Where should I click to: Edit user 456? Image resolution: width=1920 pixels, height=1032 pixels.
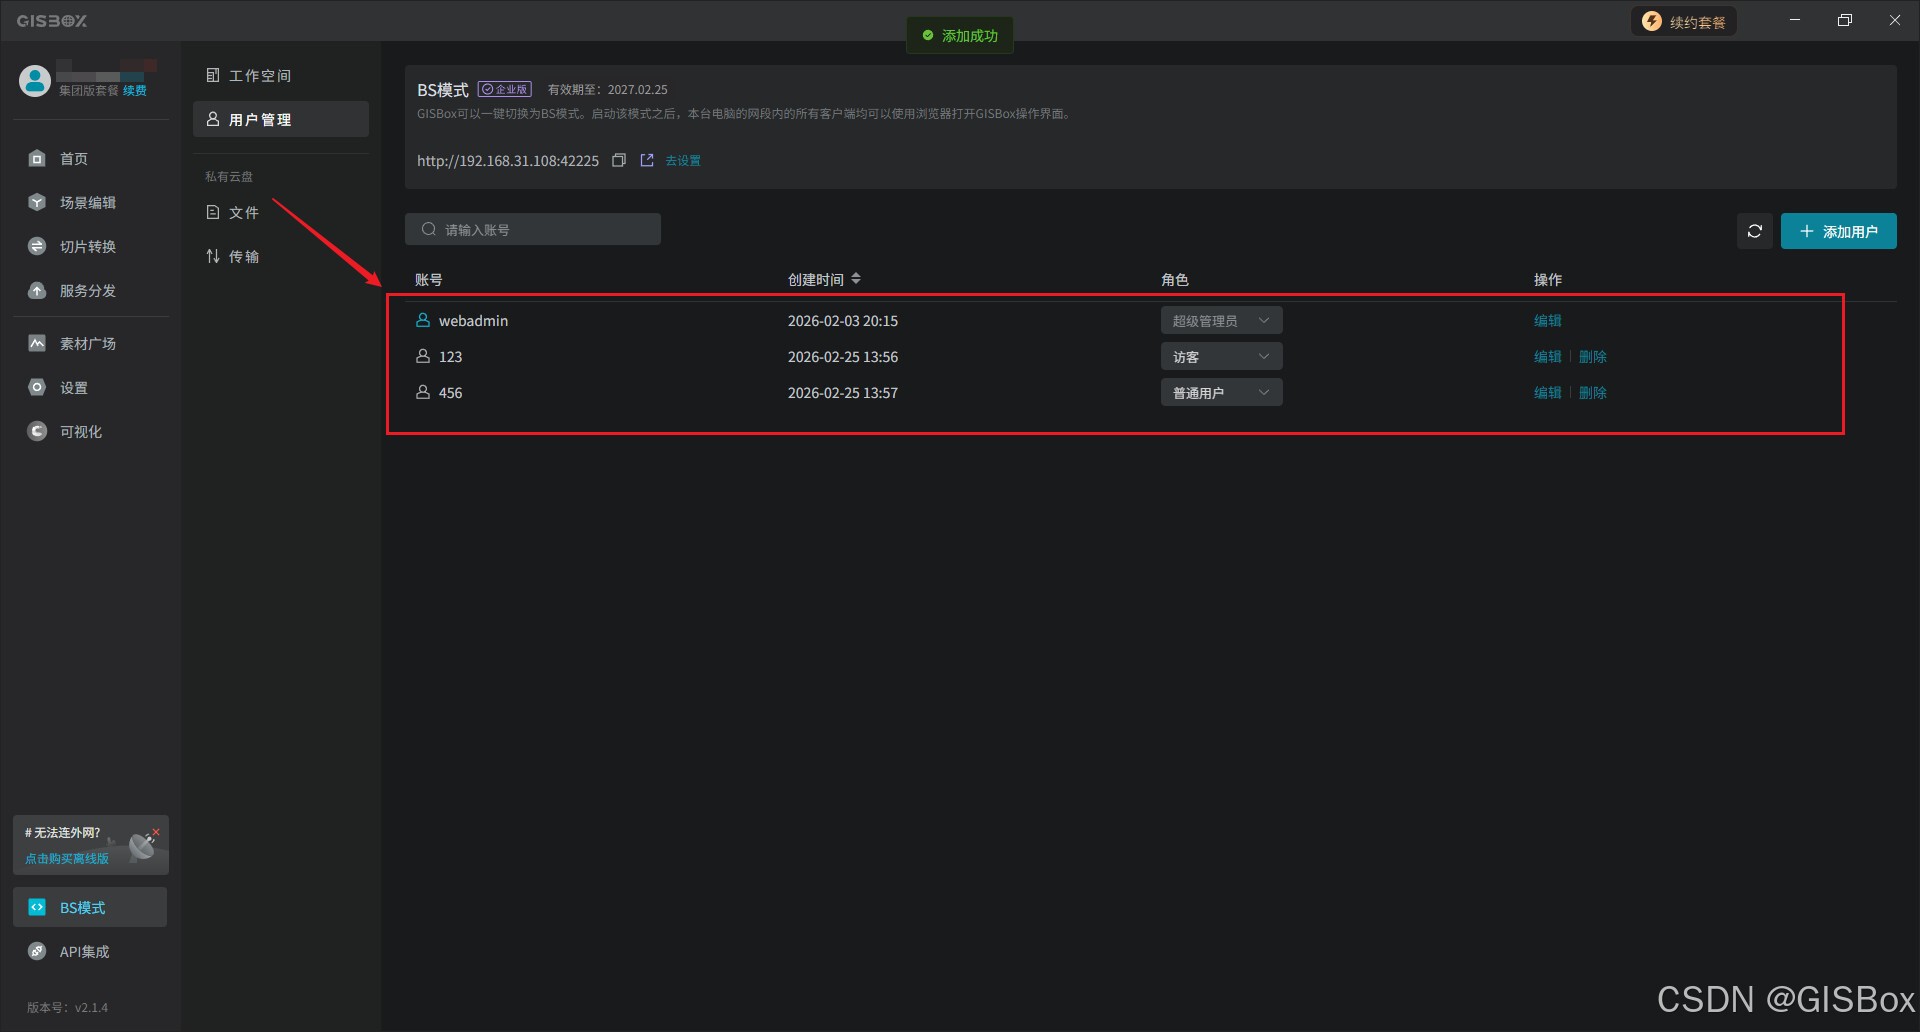1548,392
